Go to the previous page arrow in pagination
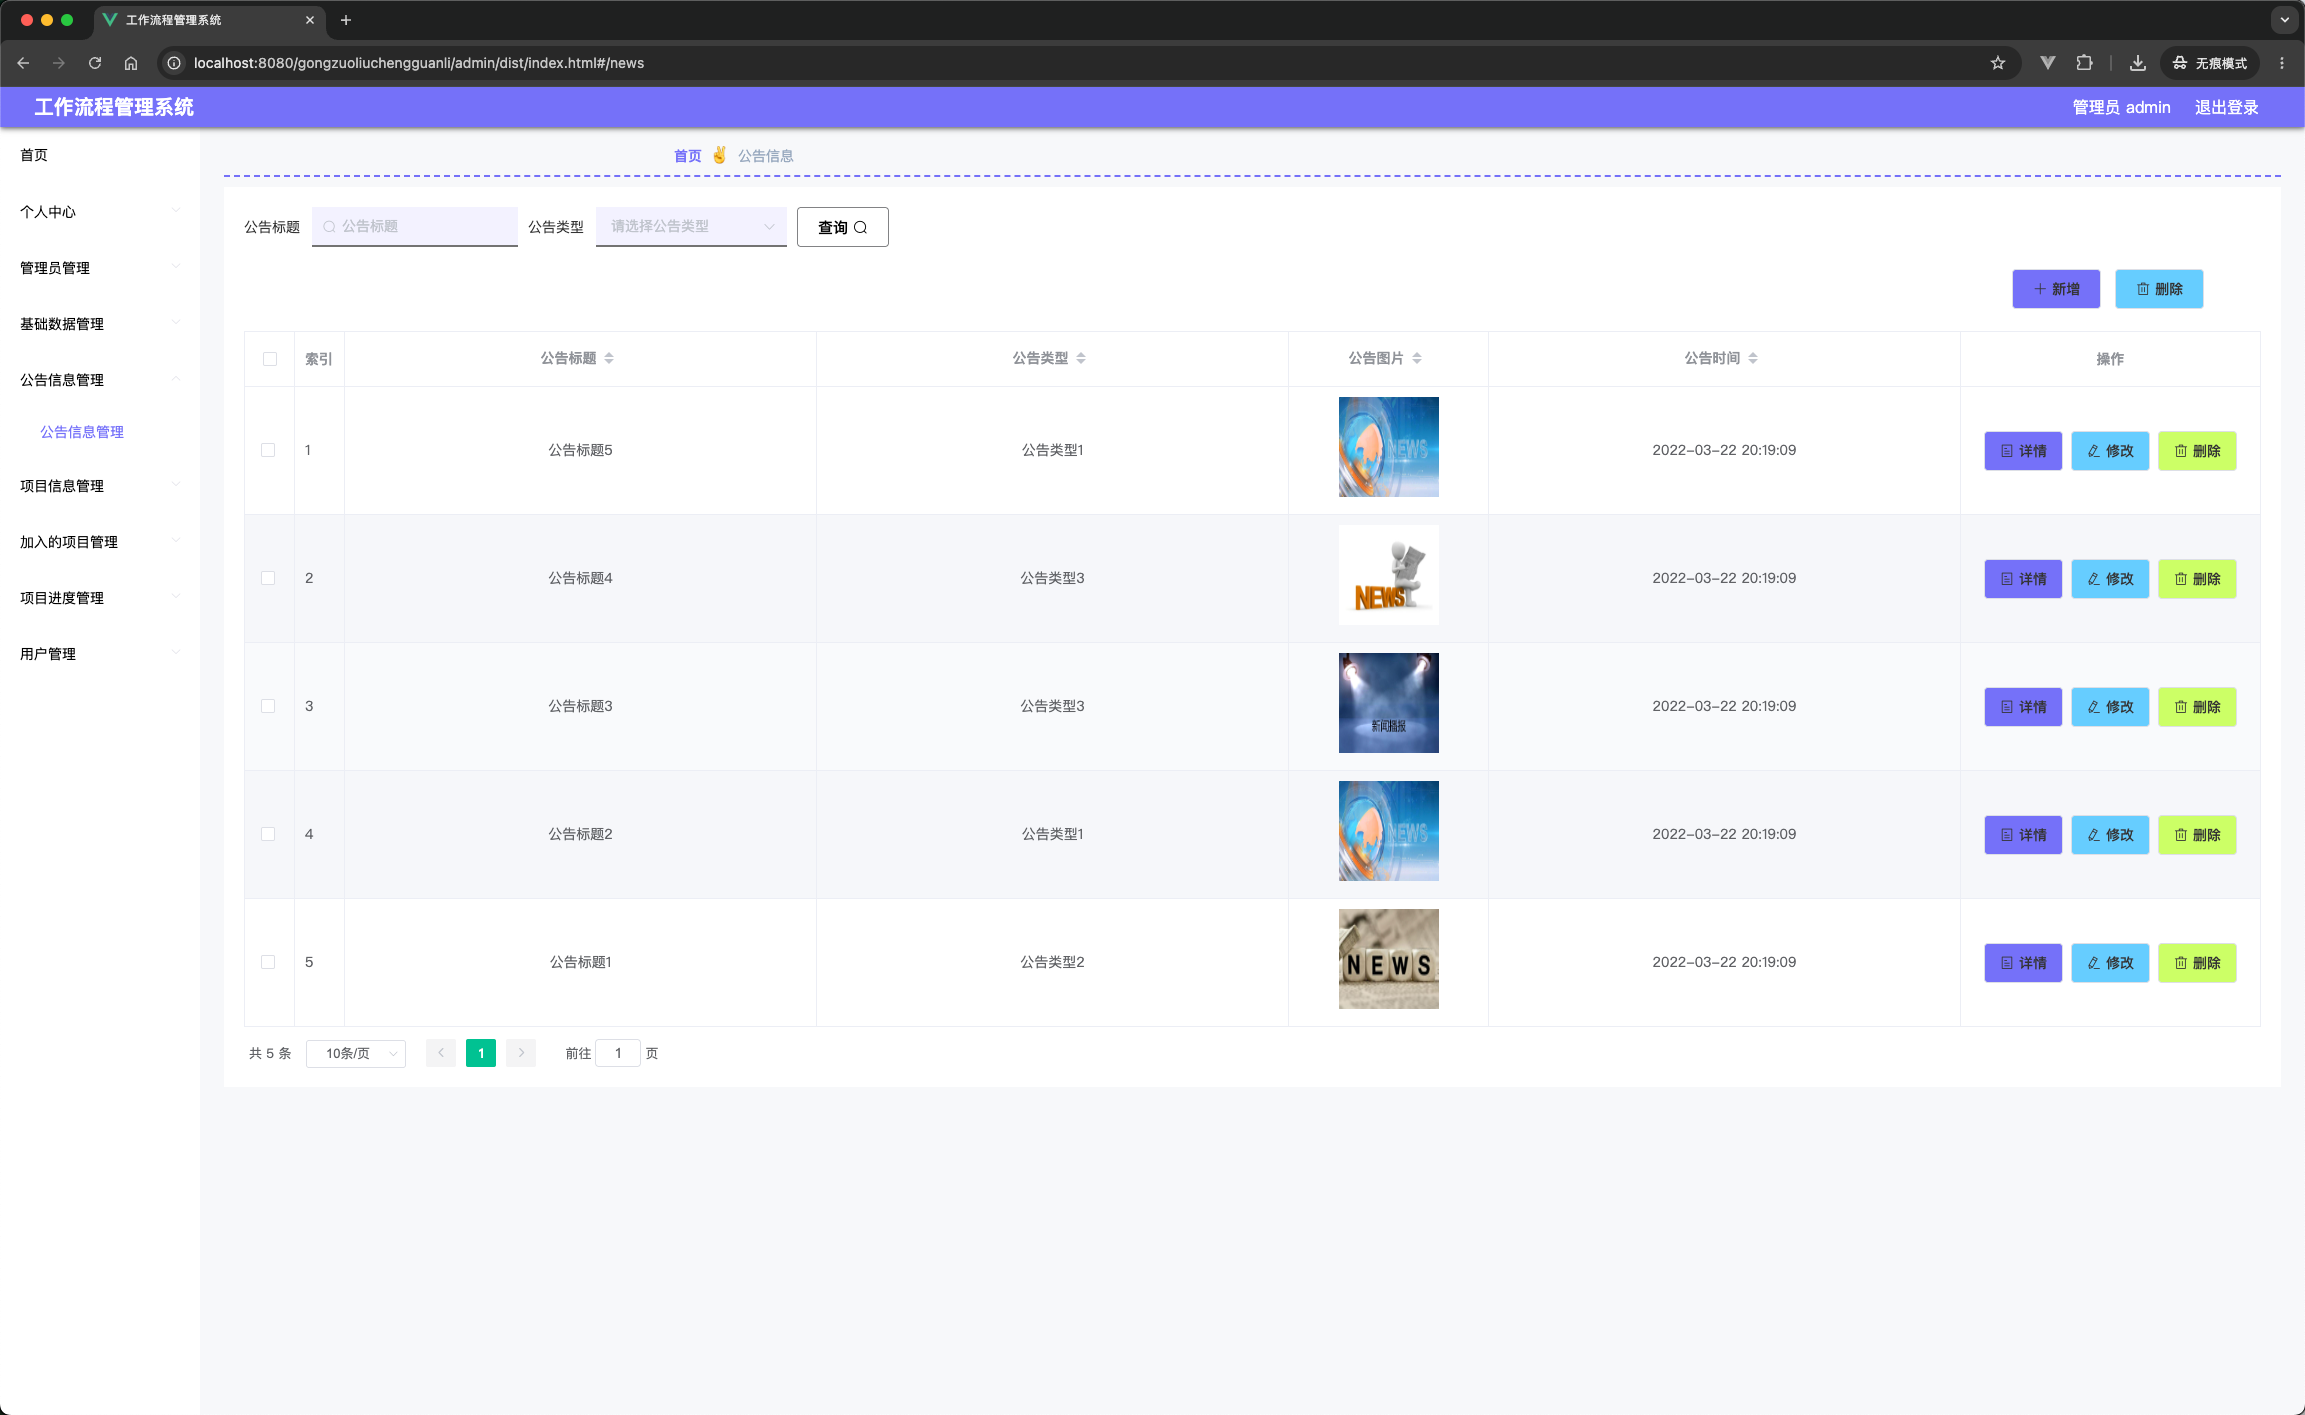 pyautogui.click(x=441, y=1053)
